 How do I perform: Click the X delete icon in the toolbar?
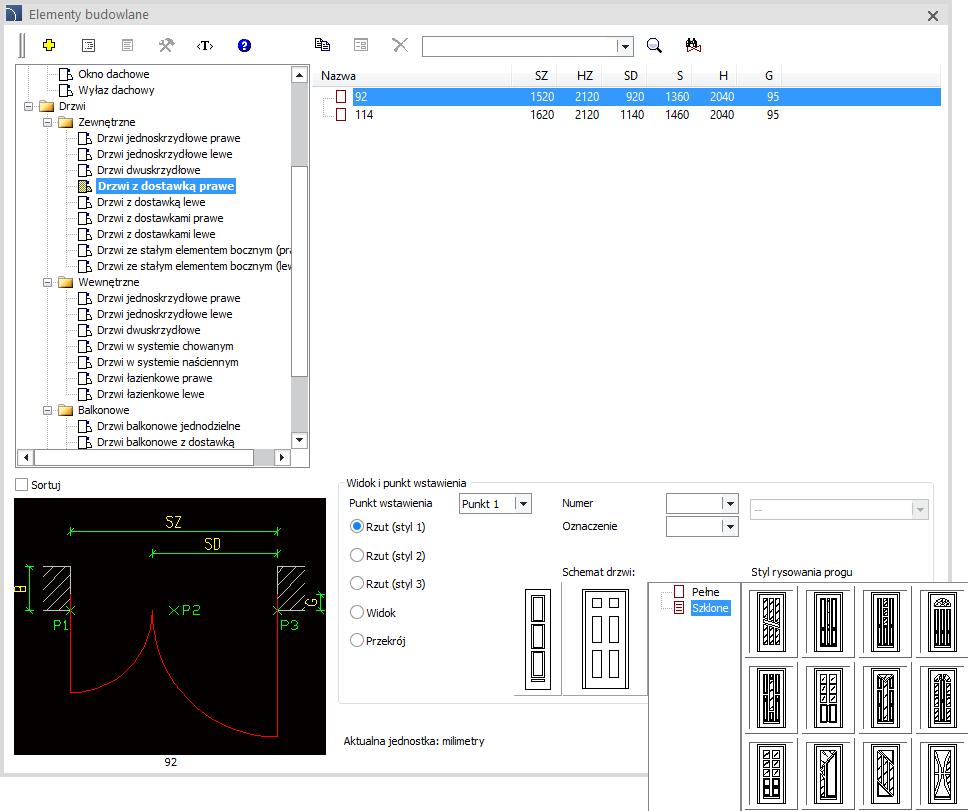click(400, 44)
